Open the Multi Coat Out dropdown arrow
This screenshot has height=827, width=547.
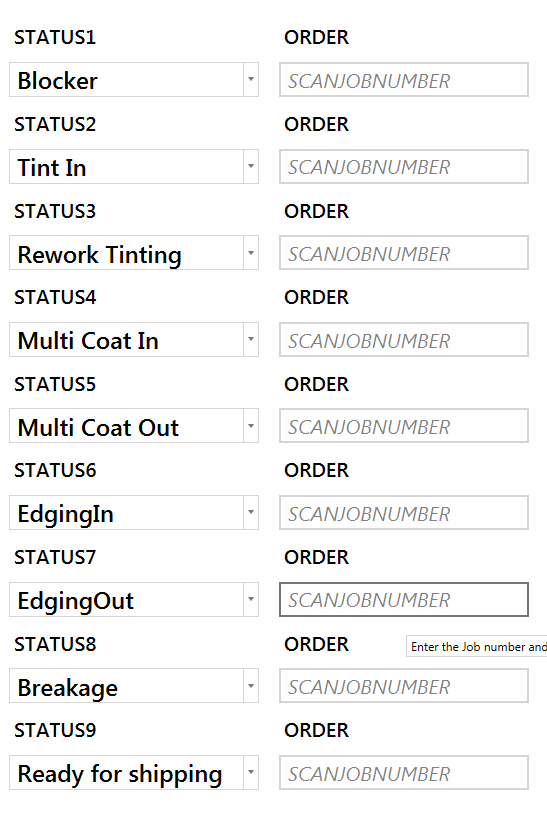[x=251, y=426]
